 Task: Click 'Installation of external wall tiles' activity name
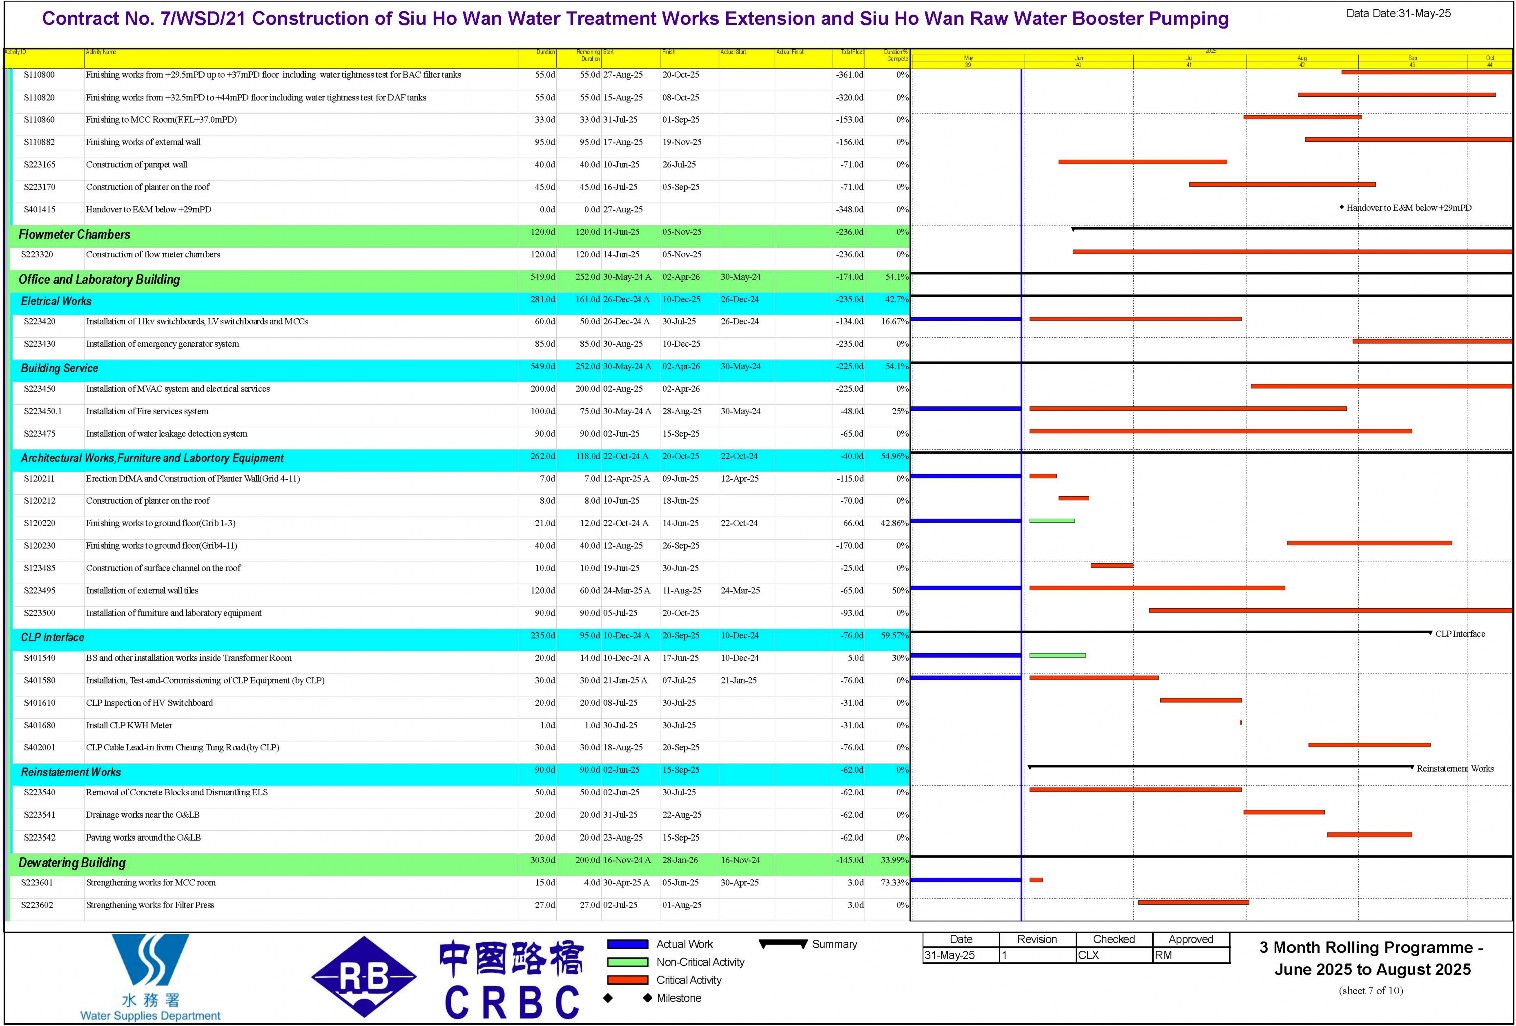142,591
